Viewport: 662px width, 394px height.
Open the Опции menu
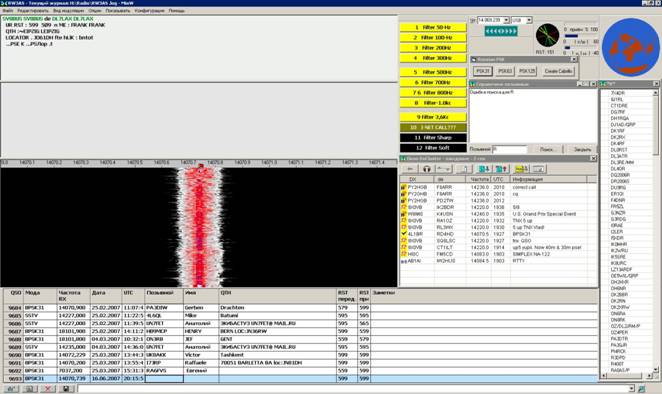pyautogui.click(x=95, y=11)
